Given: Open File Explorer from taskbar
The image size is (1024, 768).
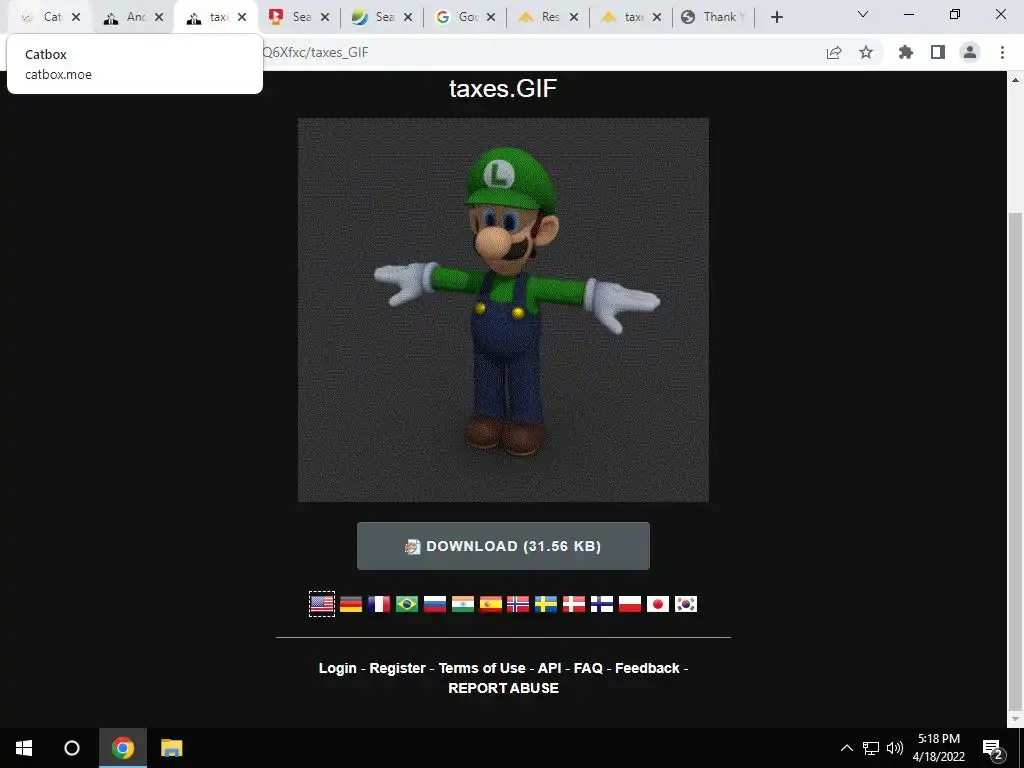Looking at the screenshot, I should coord(172,748).
